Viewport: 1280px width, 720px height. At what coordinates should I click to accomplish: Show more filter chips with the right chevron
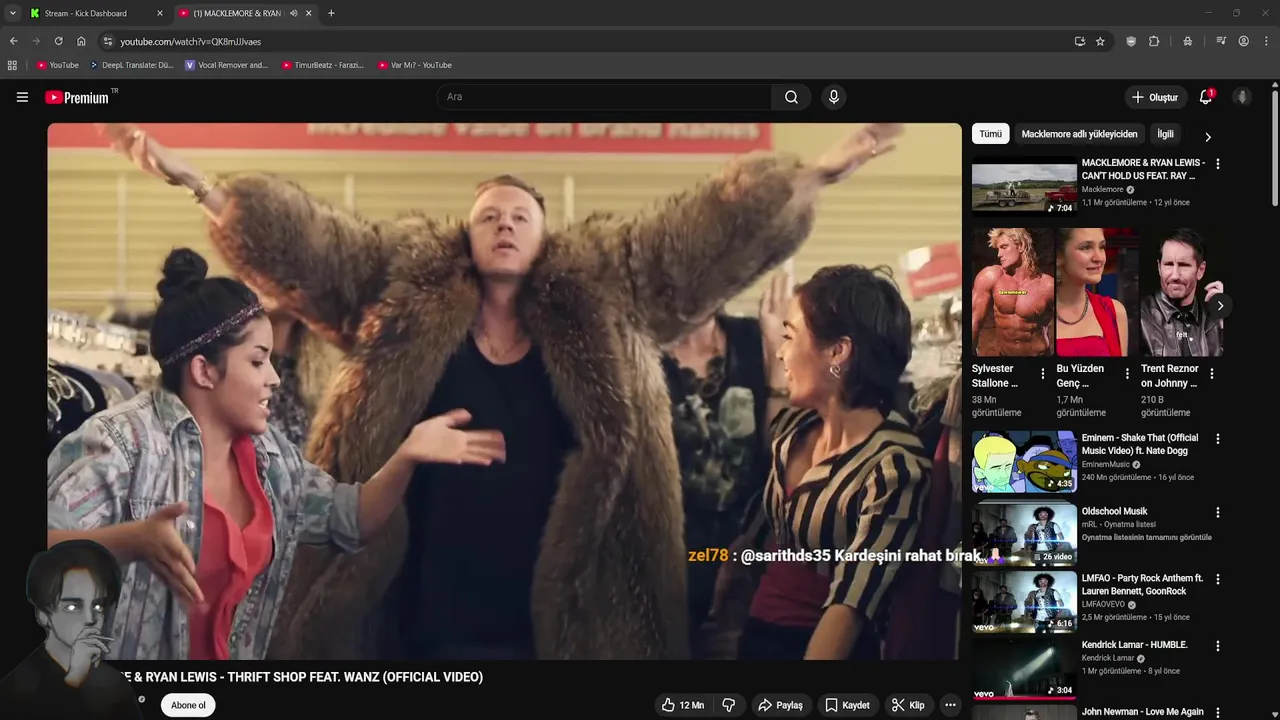tap(1207, 137)
